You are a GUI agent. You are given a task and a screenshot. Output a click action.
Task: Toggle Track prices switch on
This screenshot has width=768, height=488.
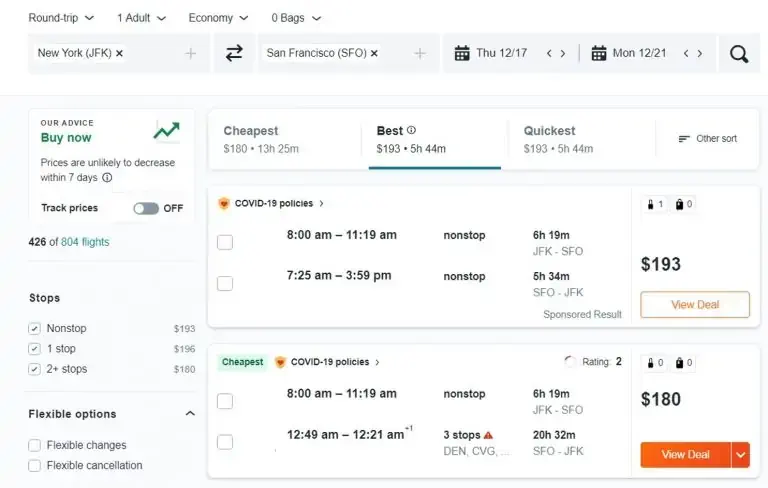click(x=146, y=208)
